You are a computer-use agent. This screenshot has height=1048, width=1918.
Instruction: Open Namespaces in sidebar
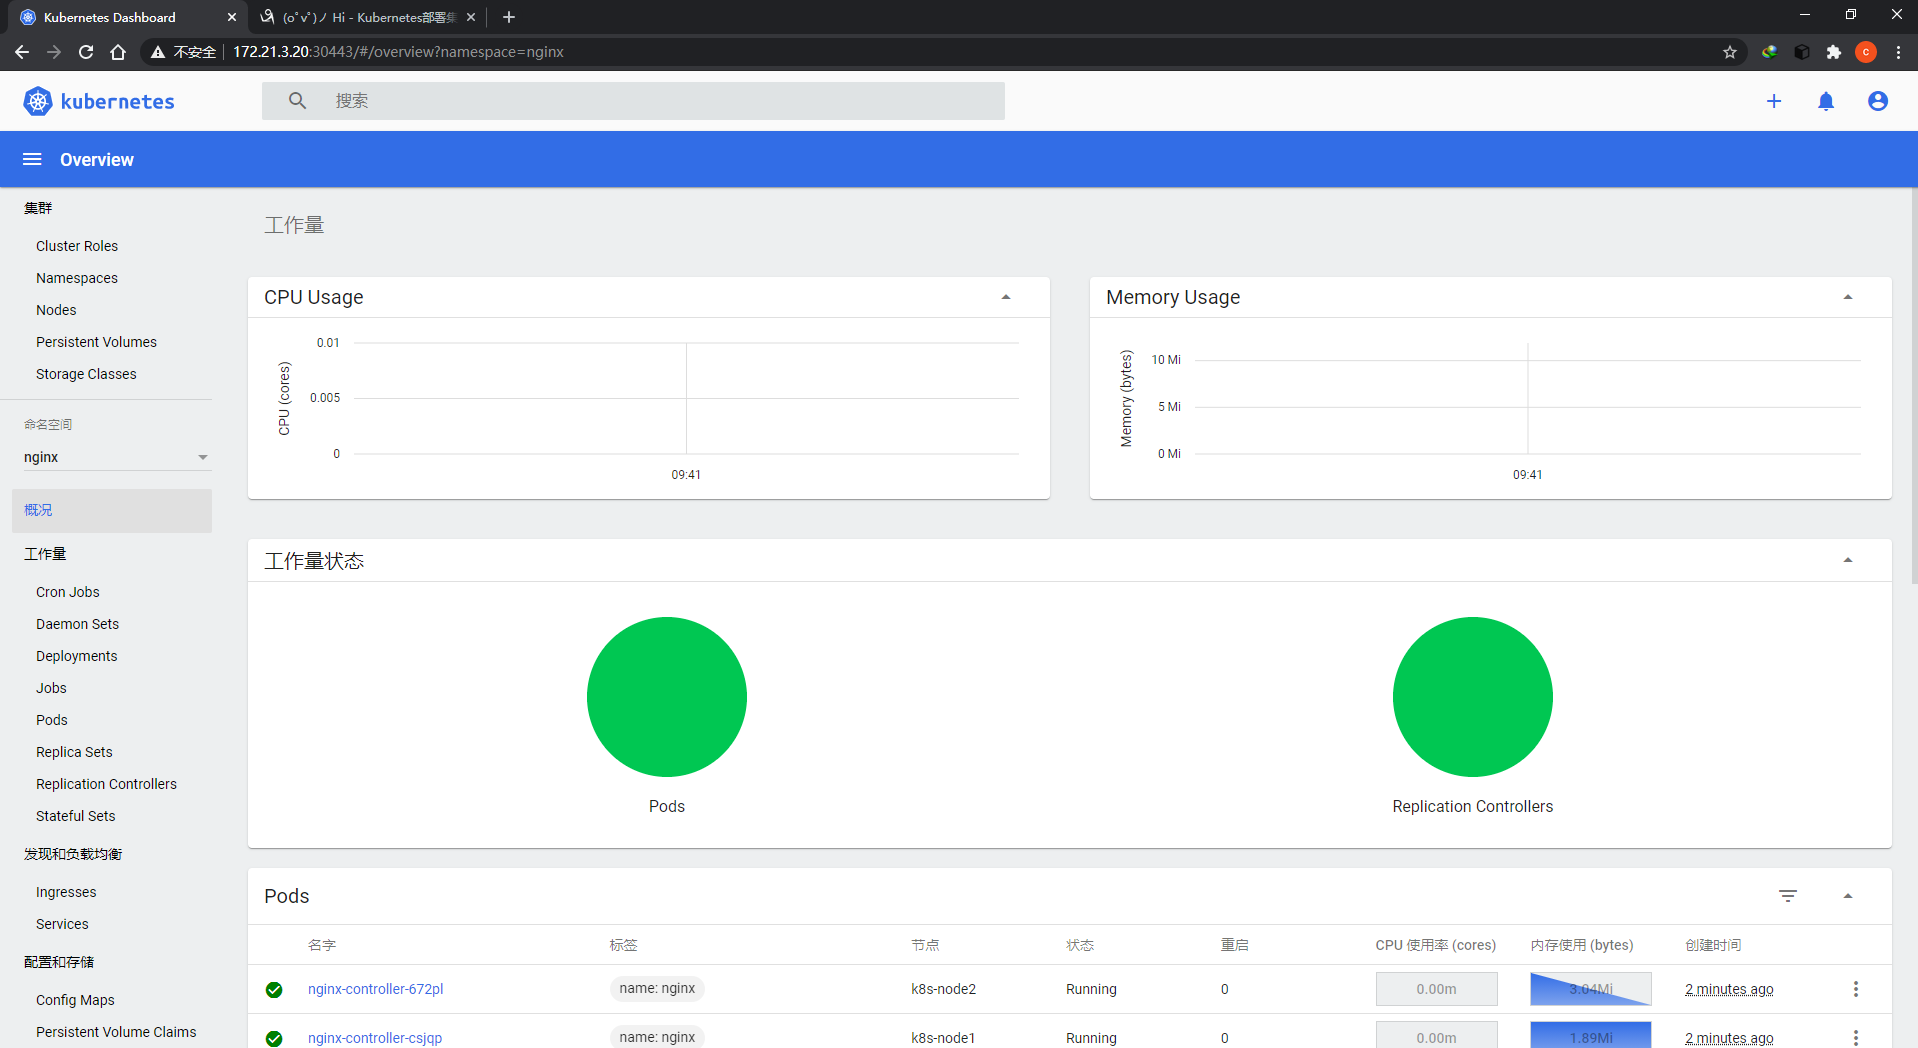pos(77,278)
